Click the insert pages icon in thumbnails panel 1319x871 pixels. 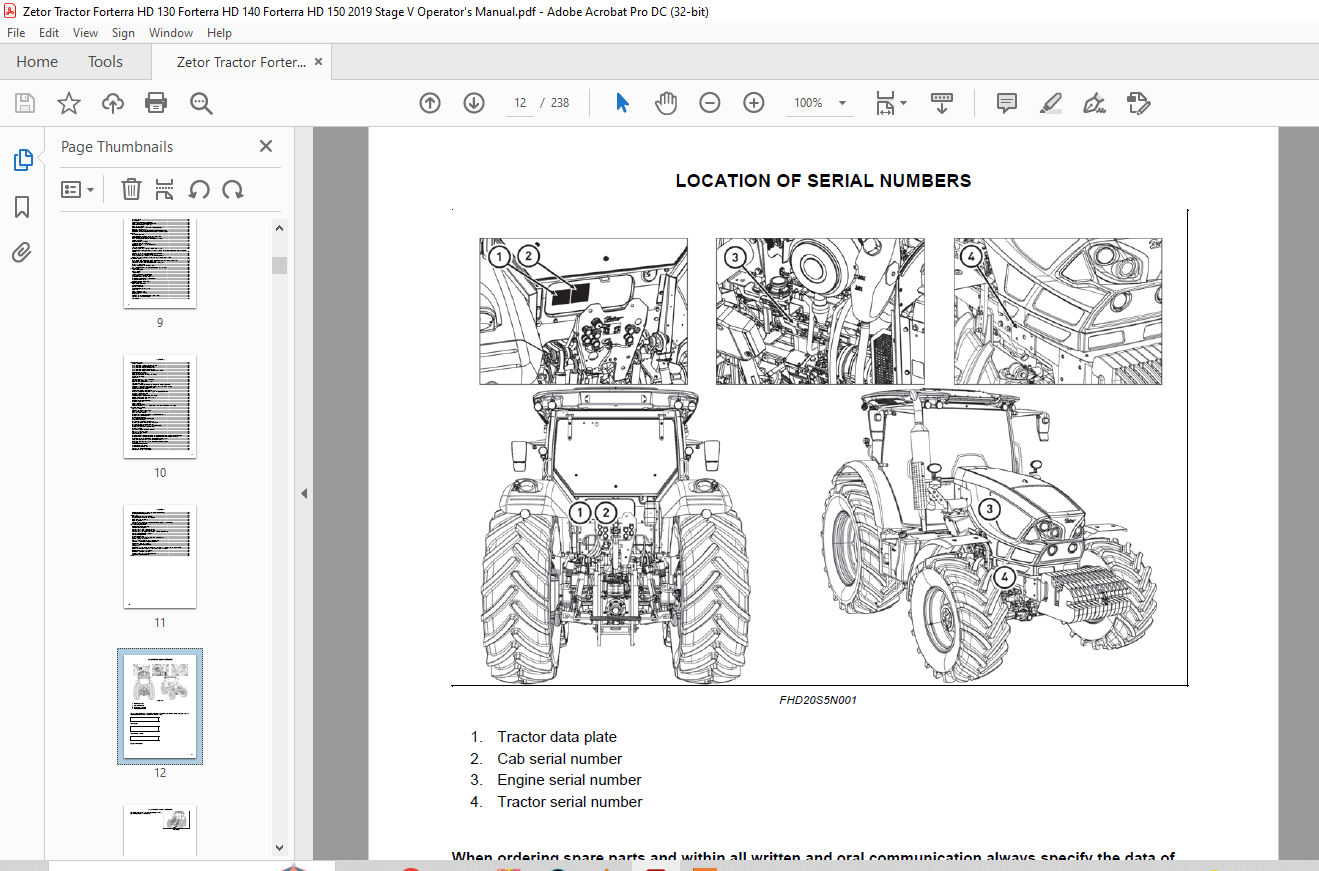pyautogui.click(x=165, y=189)
